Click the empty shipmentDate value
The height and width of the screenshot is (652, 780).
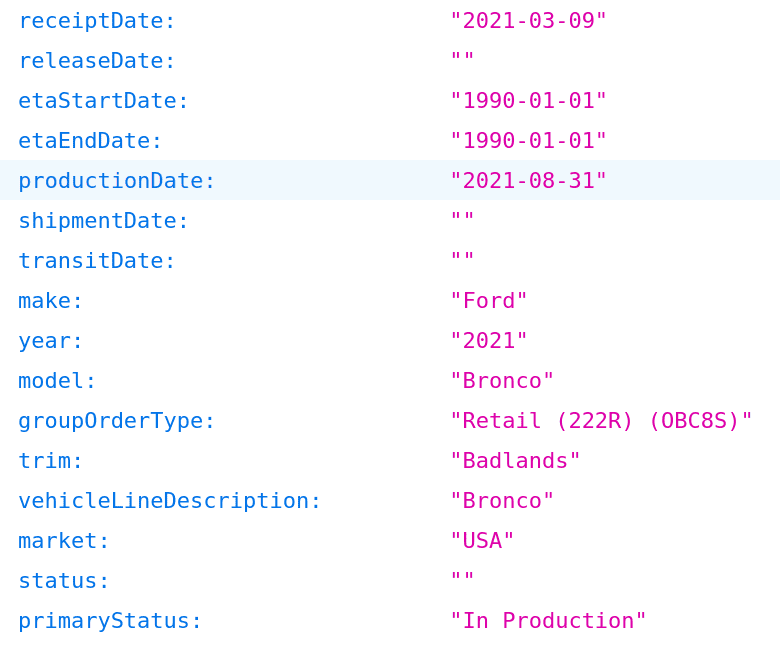pyautogui.click(x=462, y=217)
